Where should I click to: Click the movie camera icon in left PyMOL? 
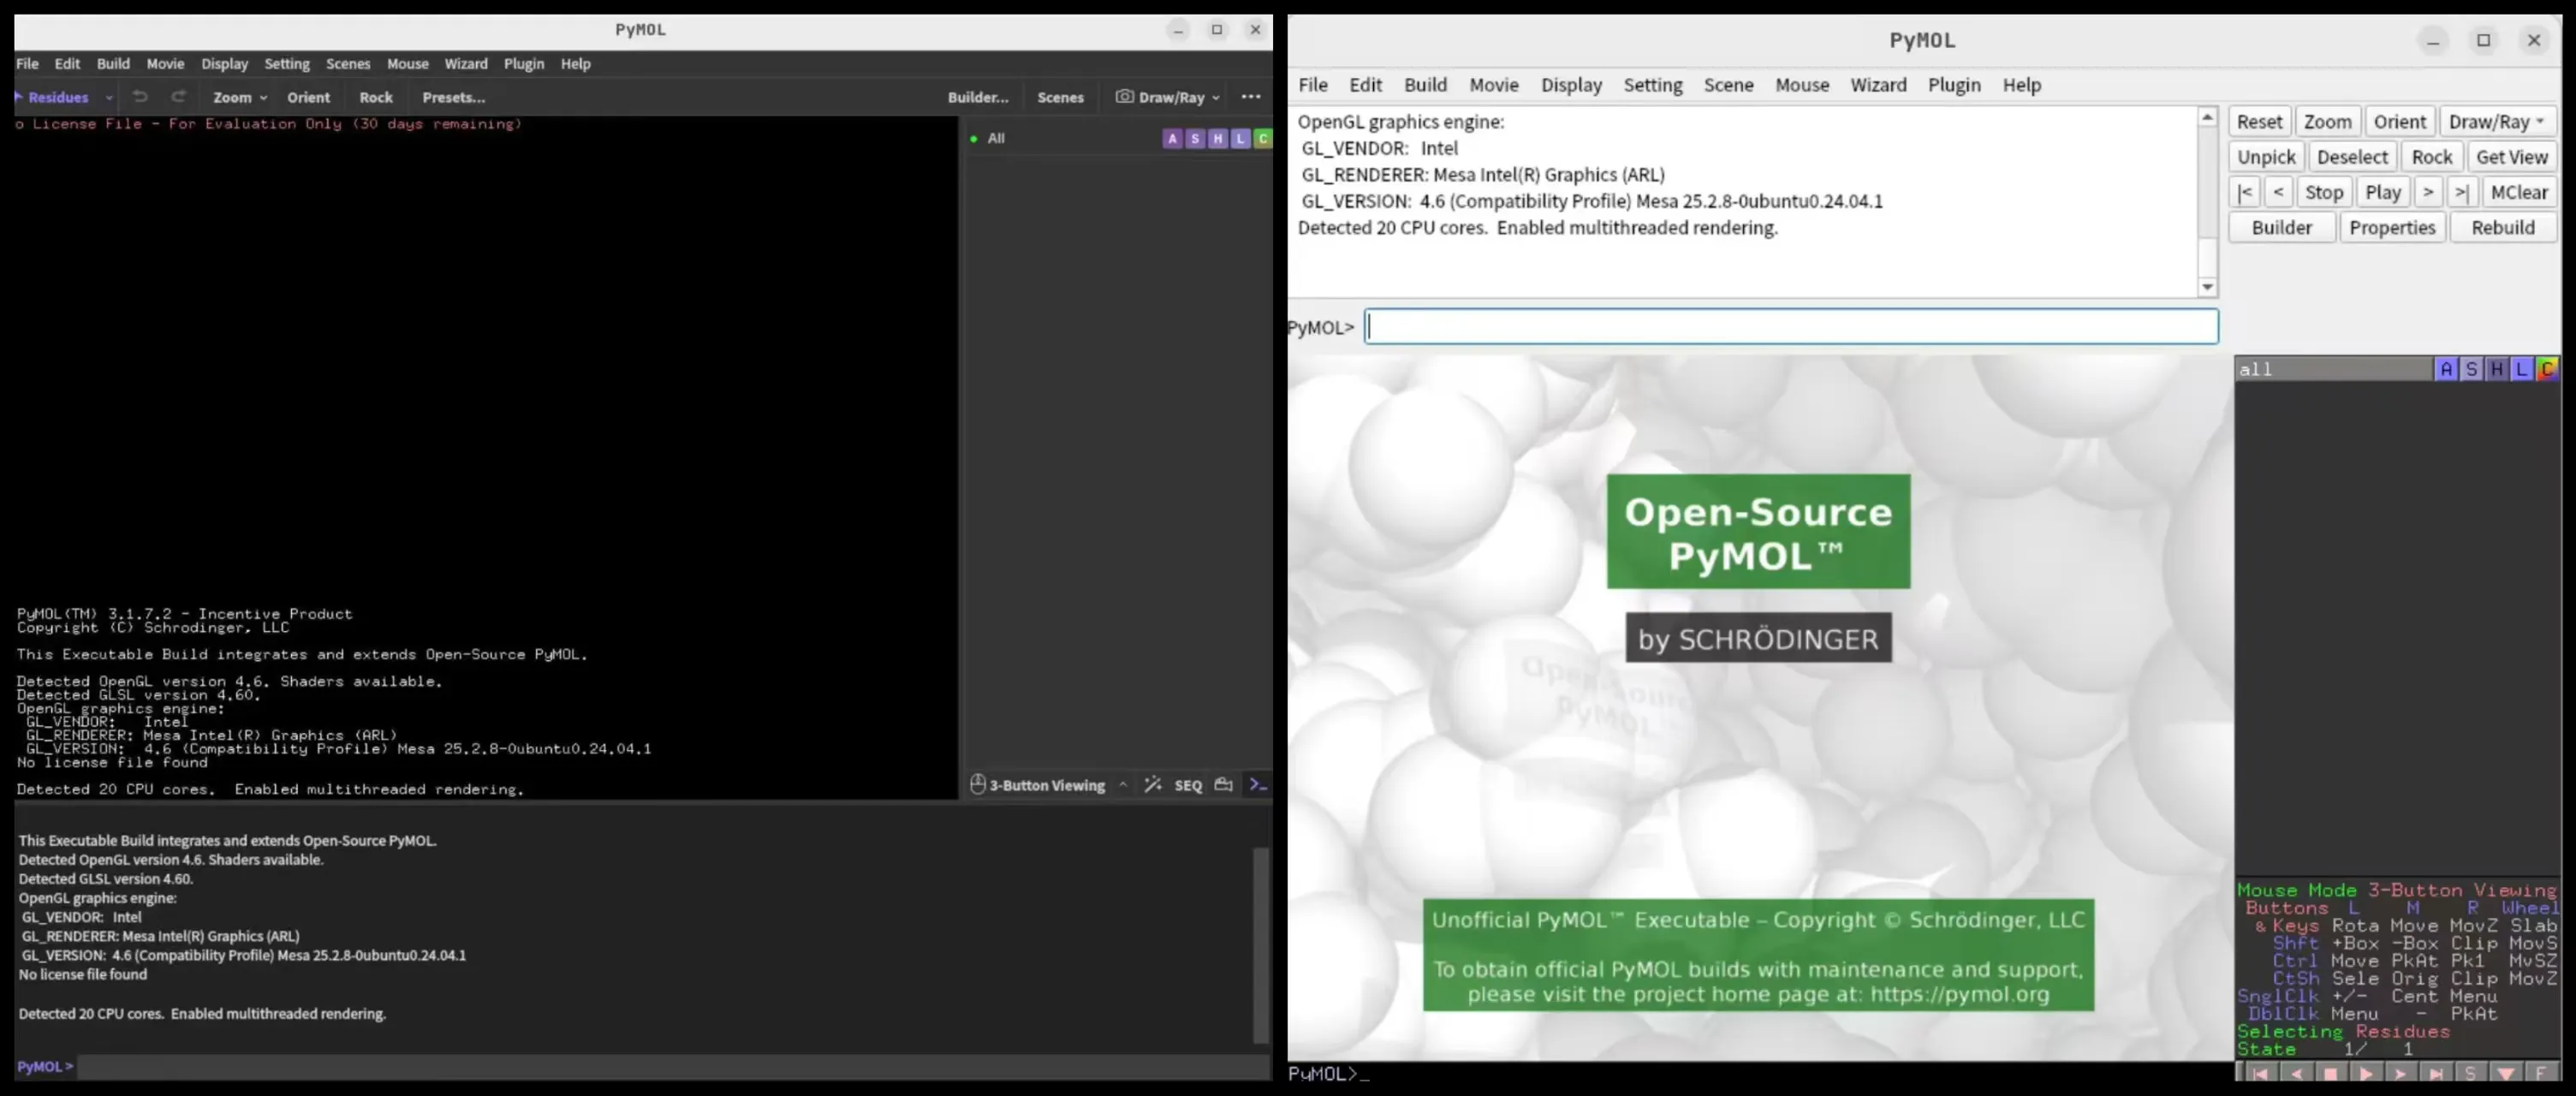coord(1223,785)
